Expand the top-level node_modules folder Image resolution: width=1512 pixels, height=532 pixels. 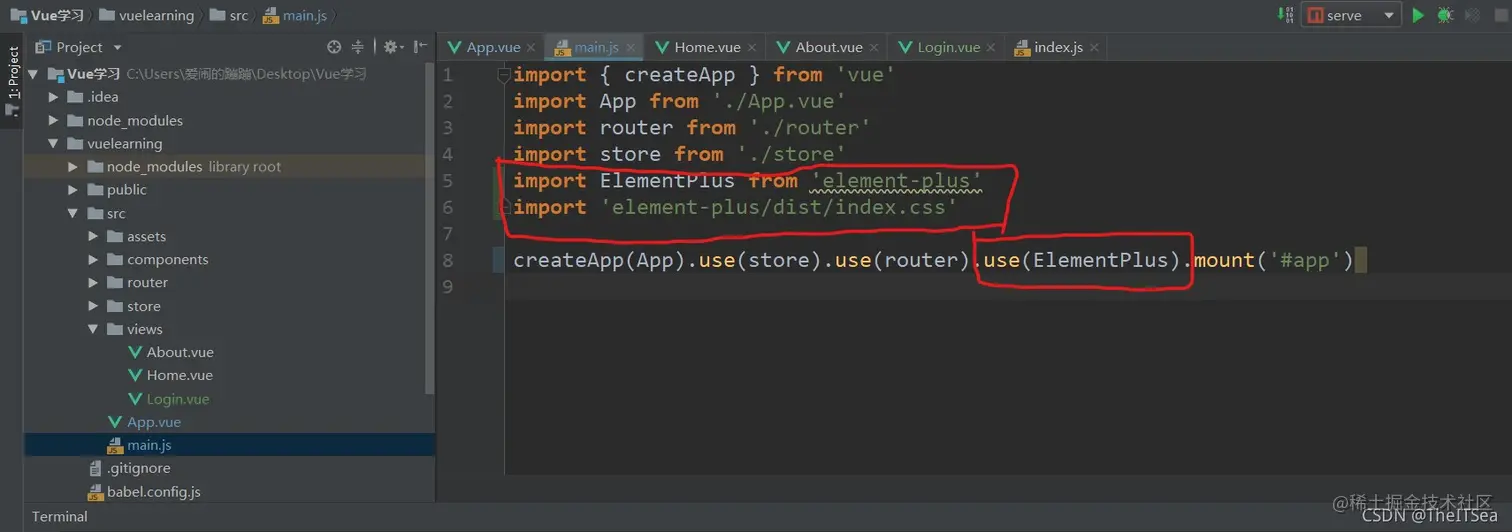[53, 120]
